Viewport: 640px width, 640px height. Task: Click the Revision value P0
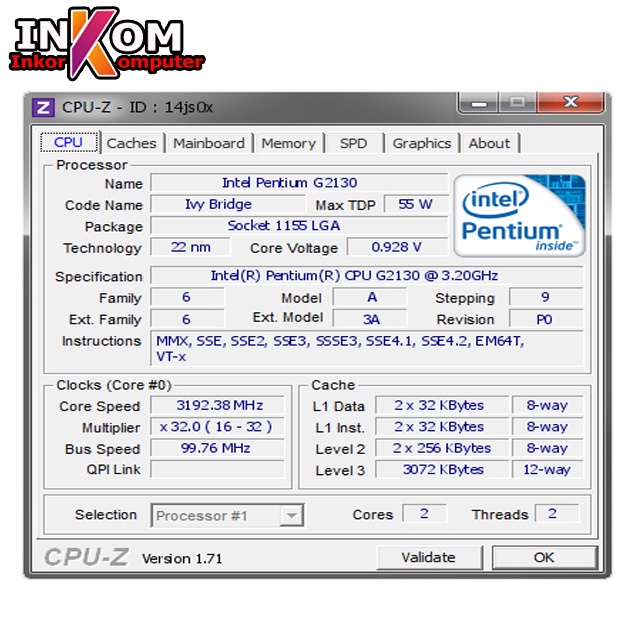546,319
